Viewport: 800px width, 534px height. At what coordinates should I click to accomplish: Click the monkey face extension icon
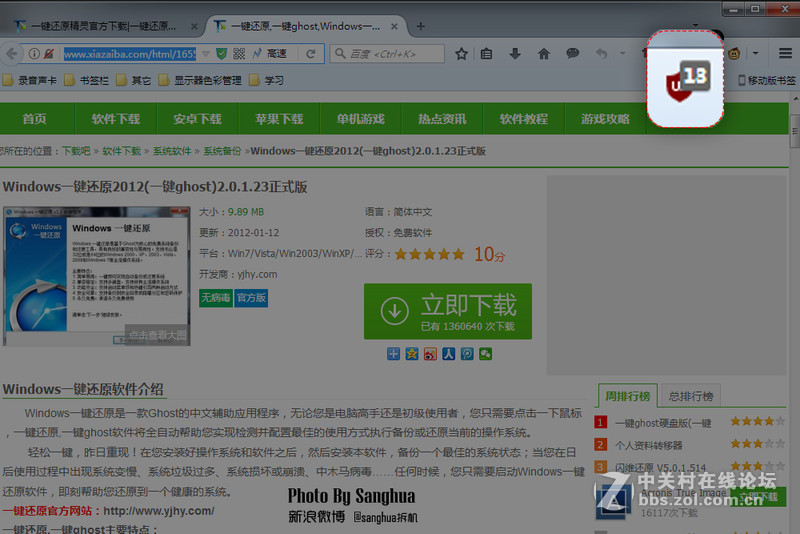(734, 53)
